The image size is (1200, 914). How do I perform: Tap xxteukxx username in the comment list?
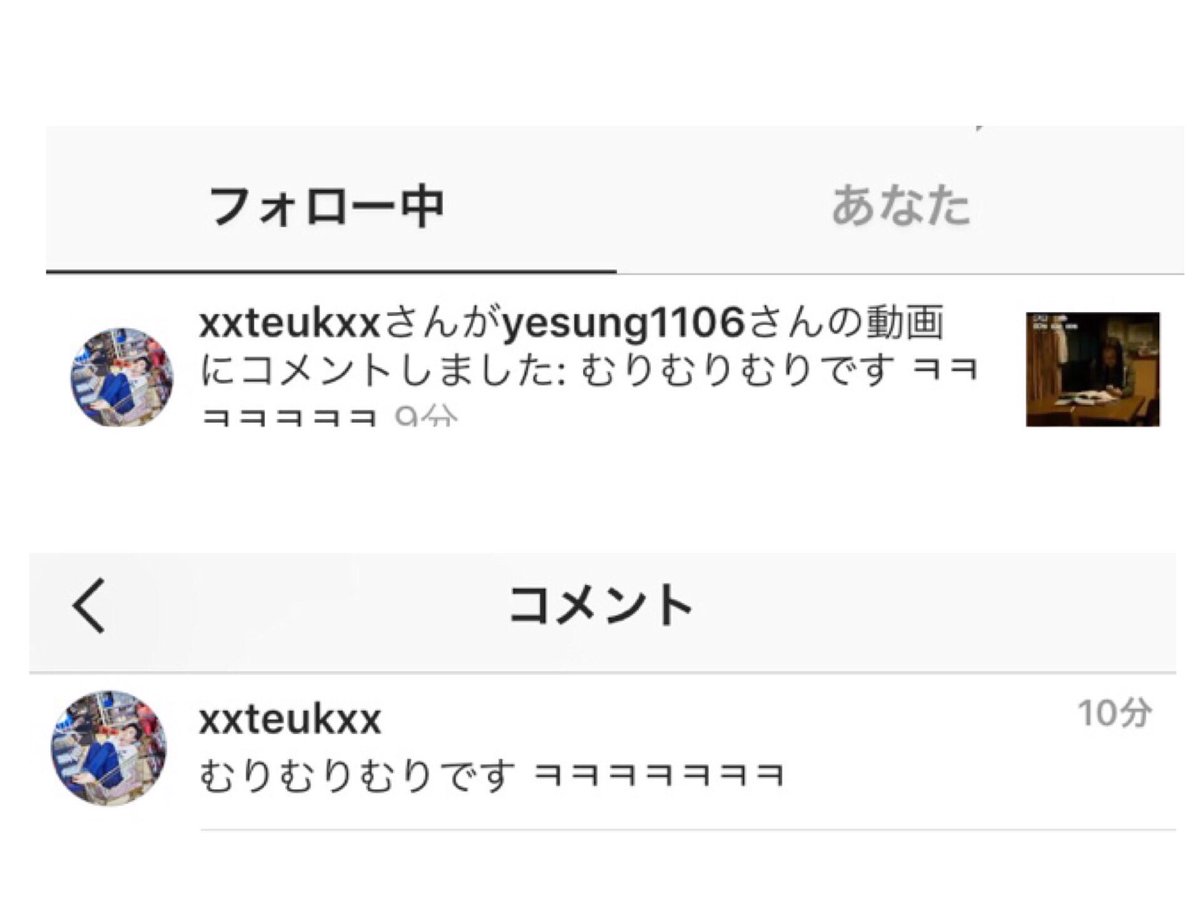(291, 720)
